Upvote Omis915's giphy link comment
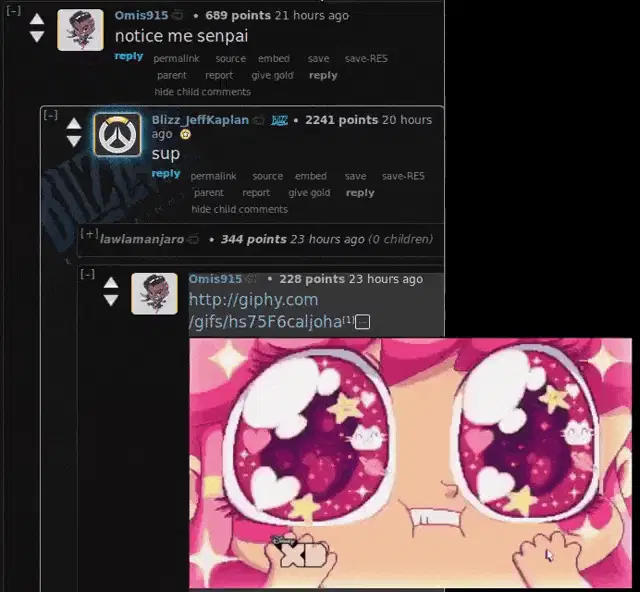The height and width of the screenshot is (592, 640). point(111,283)
